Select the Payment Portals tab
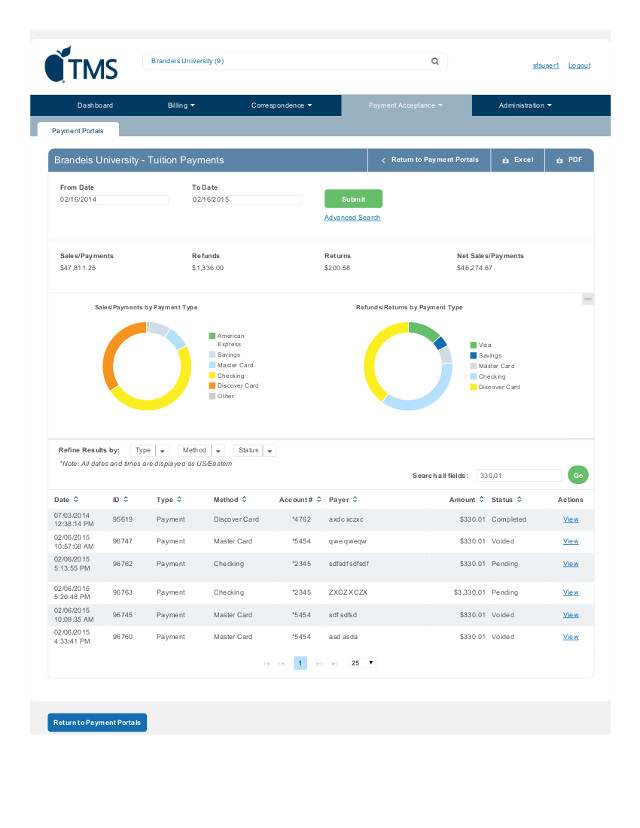The height and width of the screenshot is (828, 640). [78, 130]
